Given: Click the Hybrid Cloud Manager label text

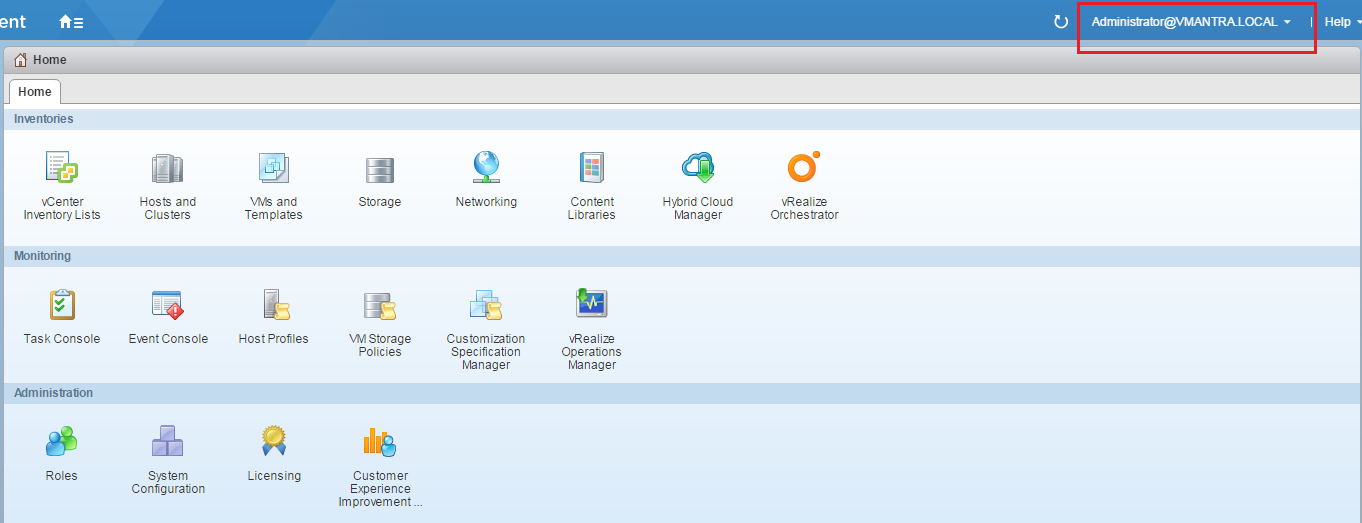Looking at the screenshot, I should pyautogui.click(x=698, y=208).
